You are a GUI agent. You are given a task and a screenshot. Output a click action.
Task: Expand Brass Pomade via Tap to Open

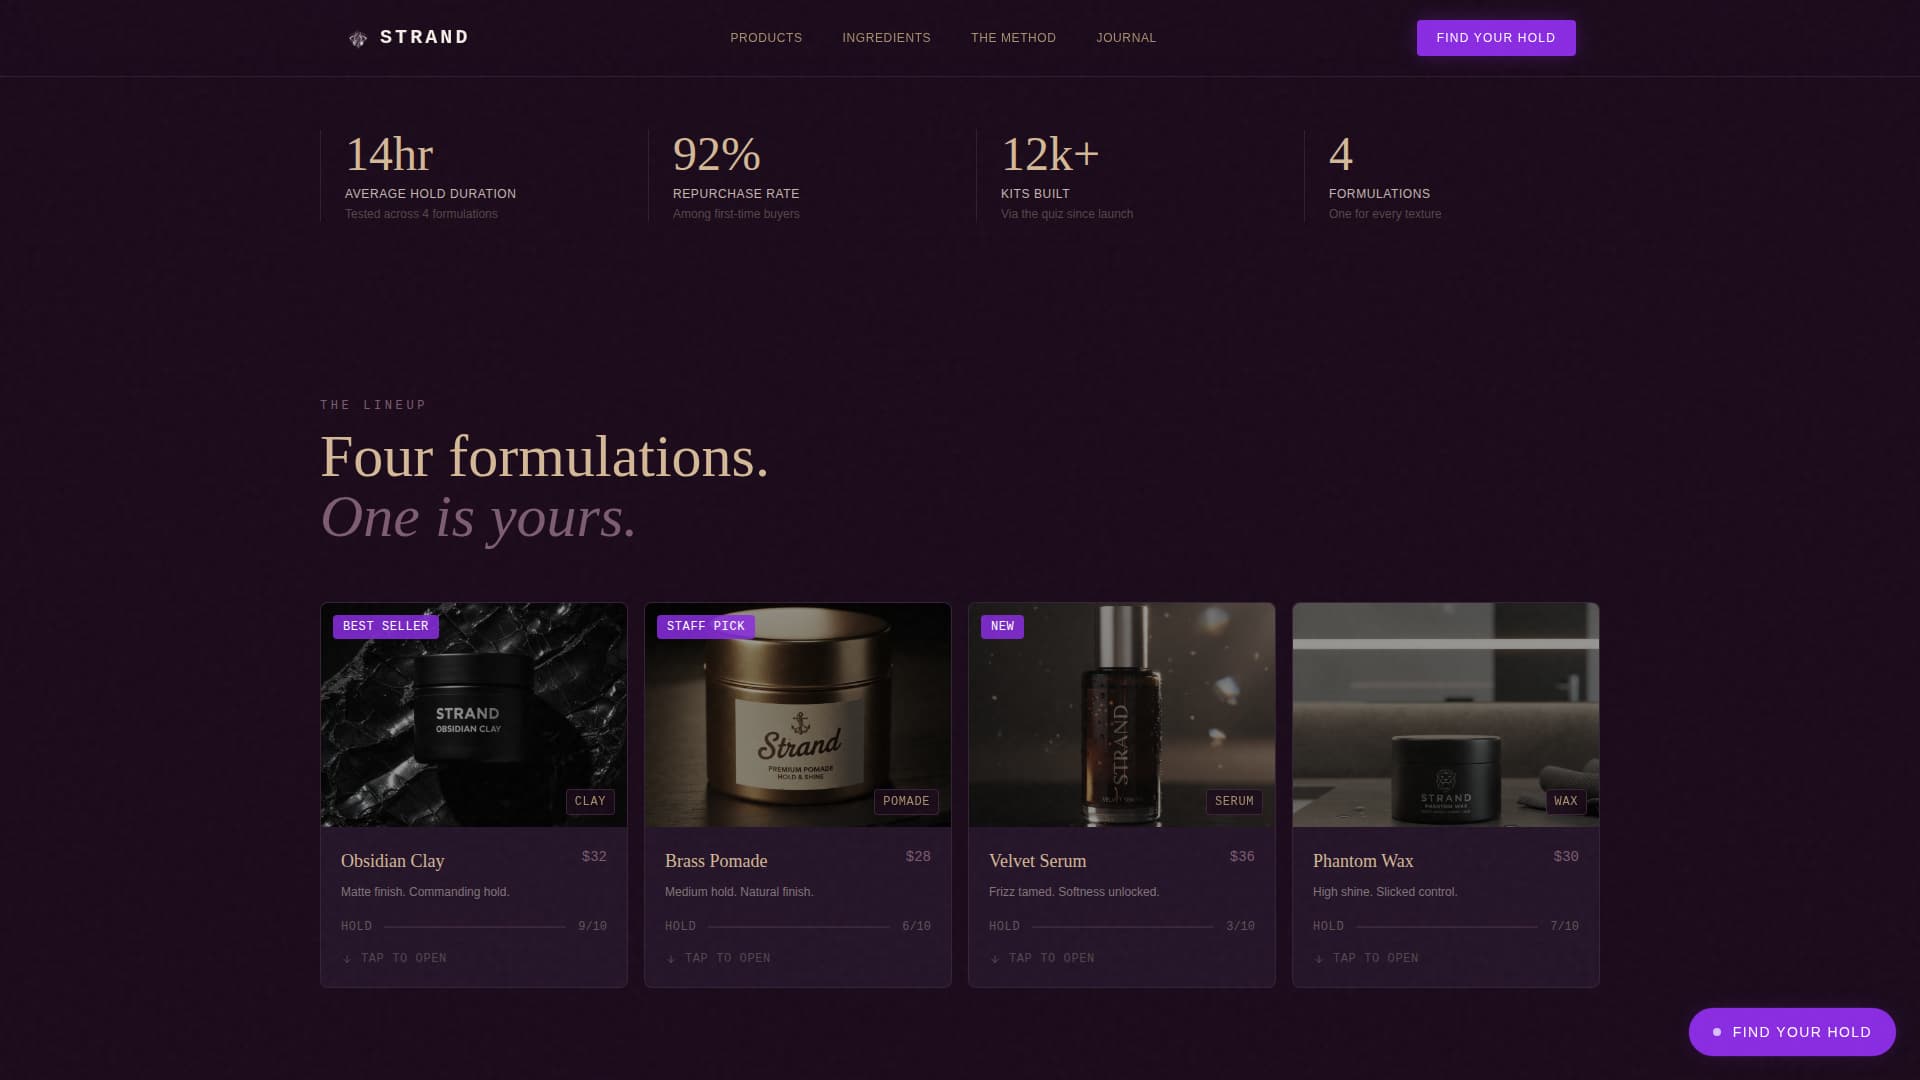click(x=718, y=958)
